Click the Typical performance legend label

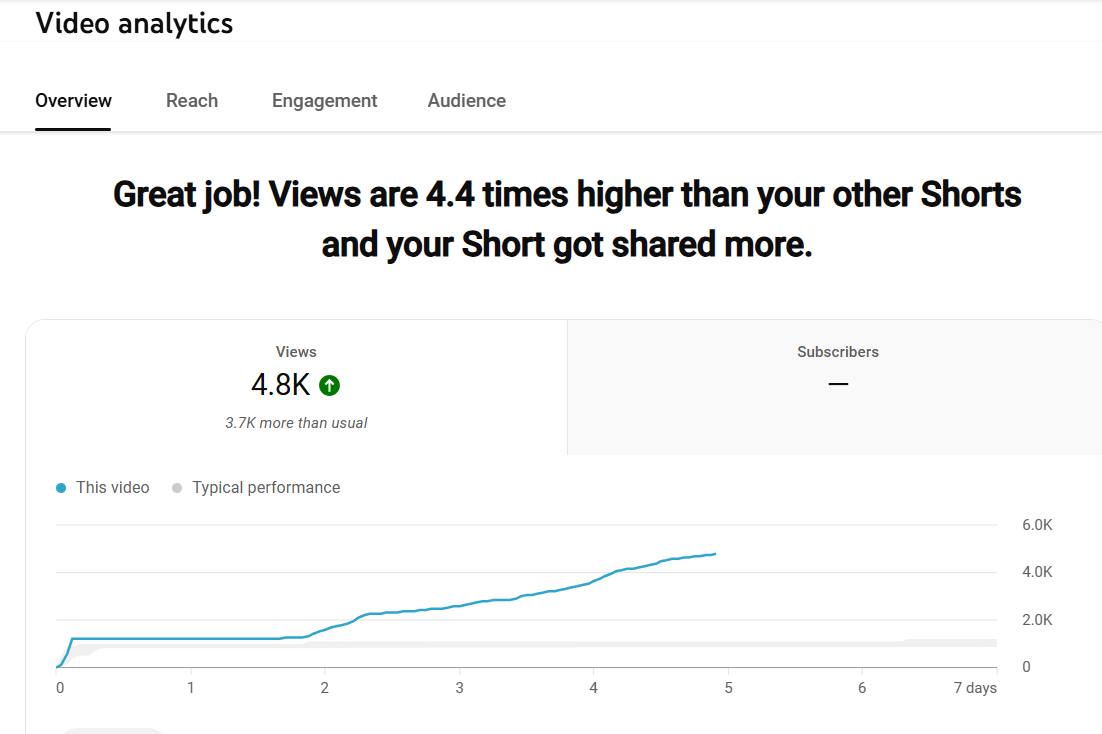(266, 487)
